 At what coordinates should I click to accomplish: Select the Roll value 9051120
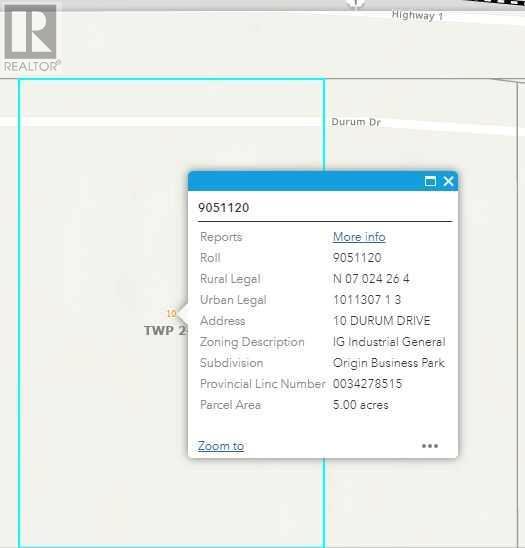pyautogui.click(x=357, y=258)
